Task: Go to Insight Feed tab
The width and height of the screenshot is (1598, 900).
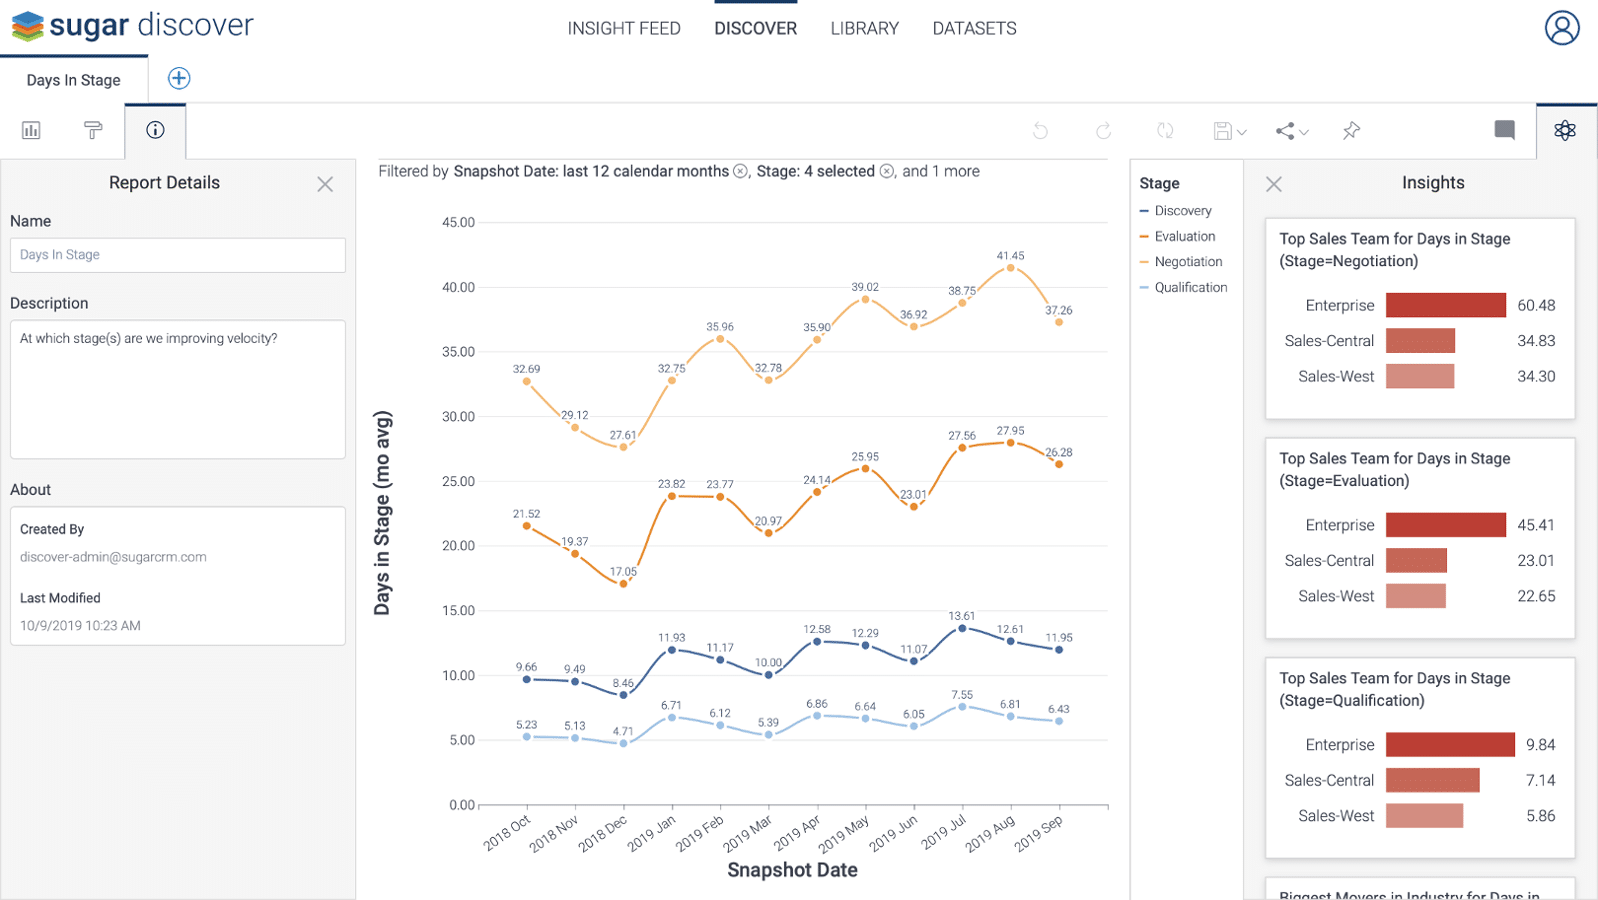Action: tap(624, 28)
